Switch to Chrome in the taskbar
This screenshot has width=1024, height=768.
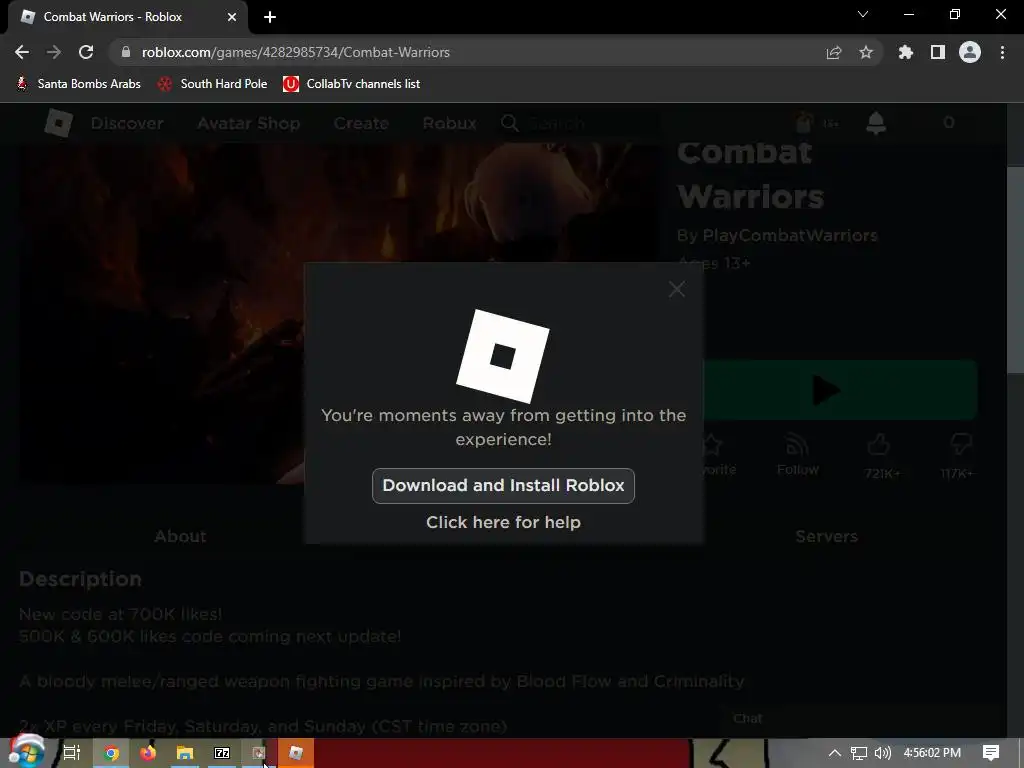click(112, 753)
